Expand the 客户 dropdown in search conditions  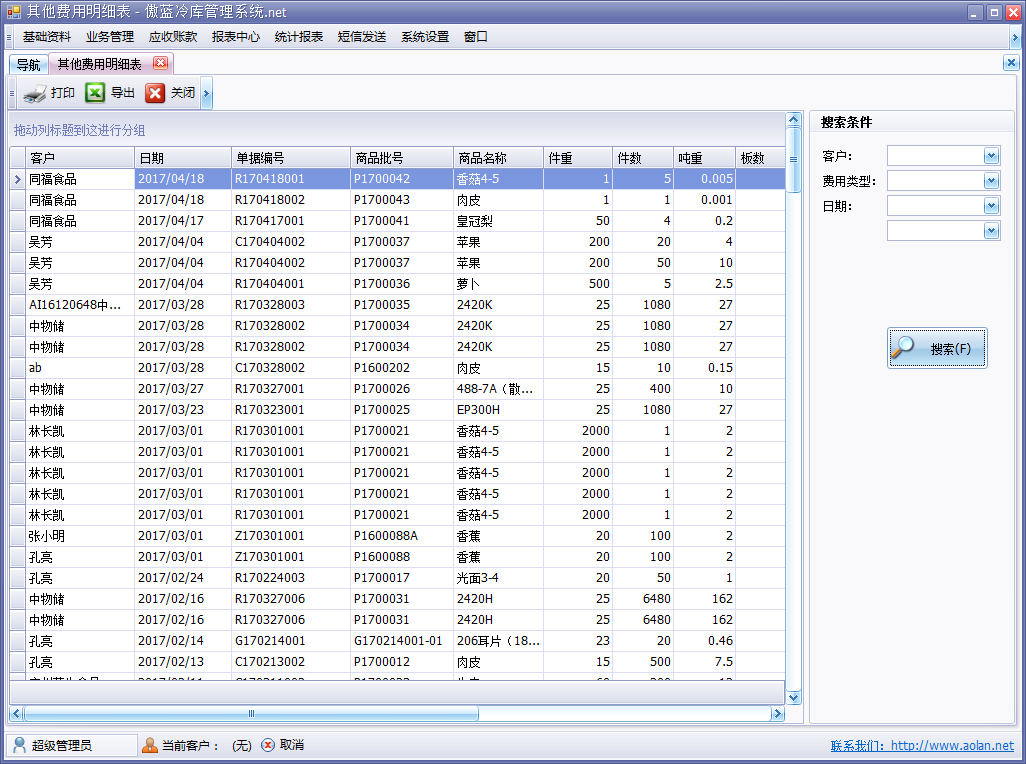point(991,156)
